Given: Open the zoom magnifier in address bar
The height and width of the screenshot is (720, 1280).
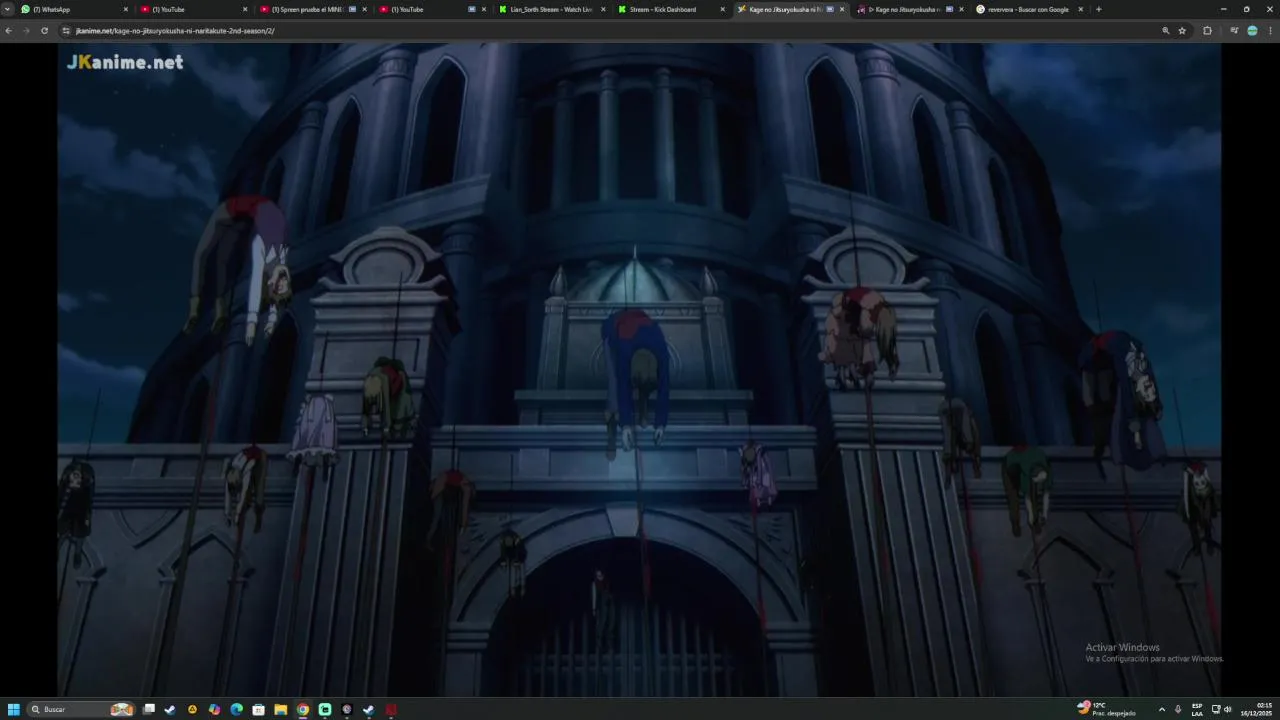Looking at the screenshot, I should tap(1166, 31).
